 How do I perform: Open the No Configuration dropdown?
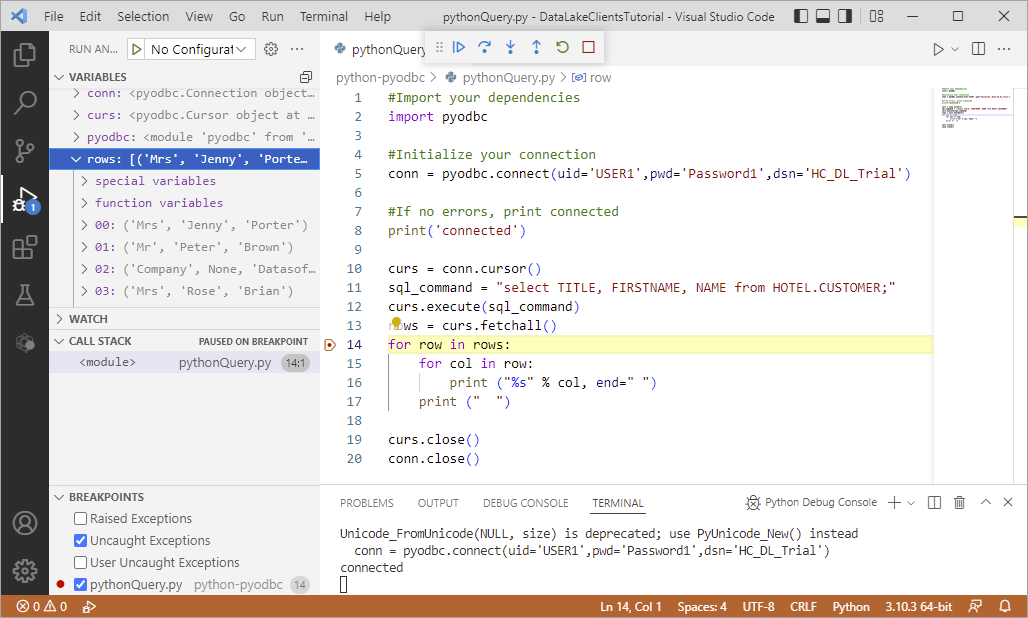click(199, 49)
